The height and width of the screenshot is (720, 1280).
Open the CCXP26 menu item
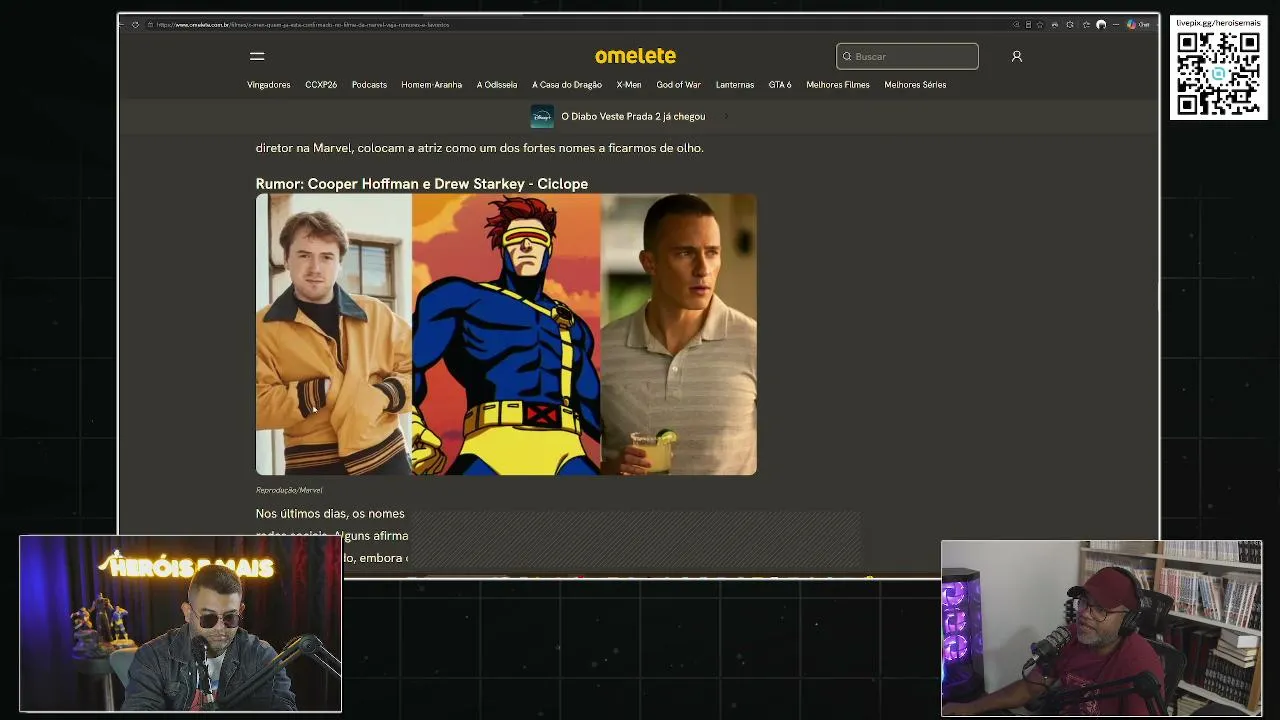point(321,85)
